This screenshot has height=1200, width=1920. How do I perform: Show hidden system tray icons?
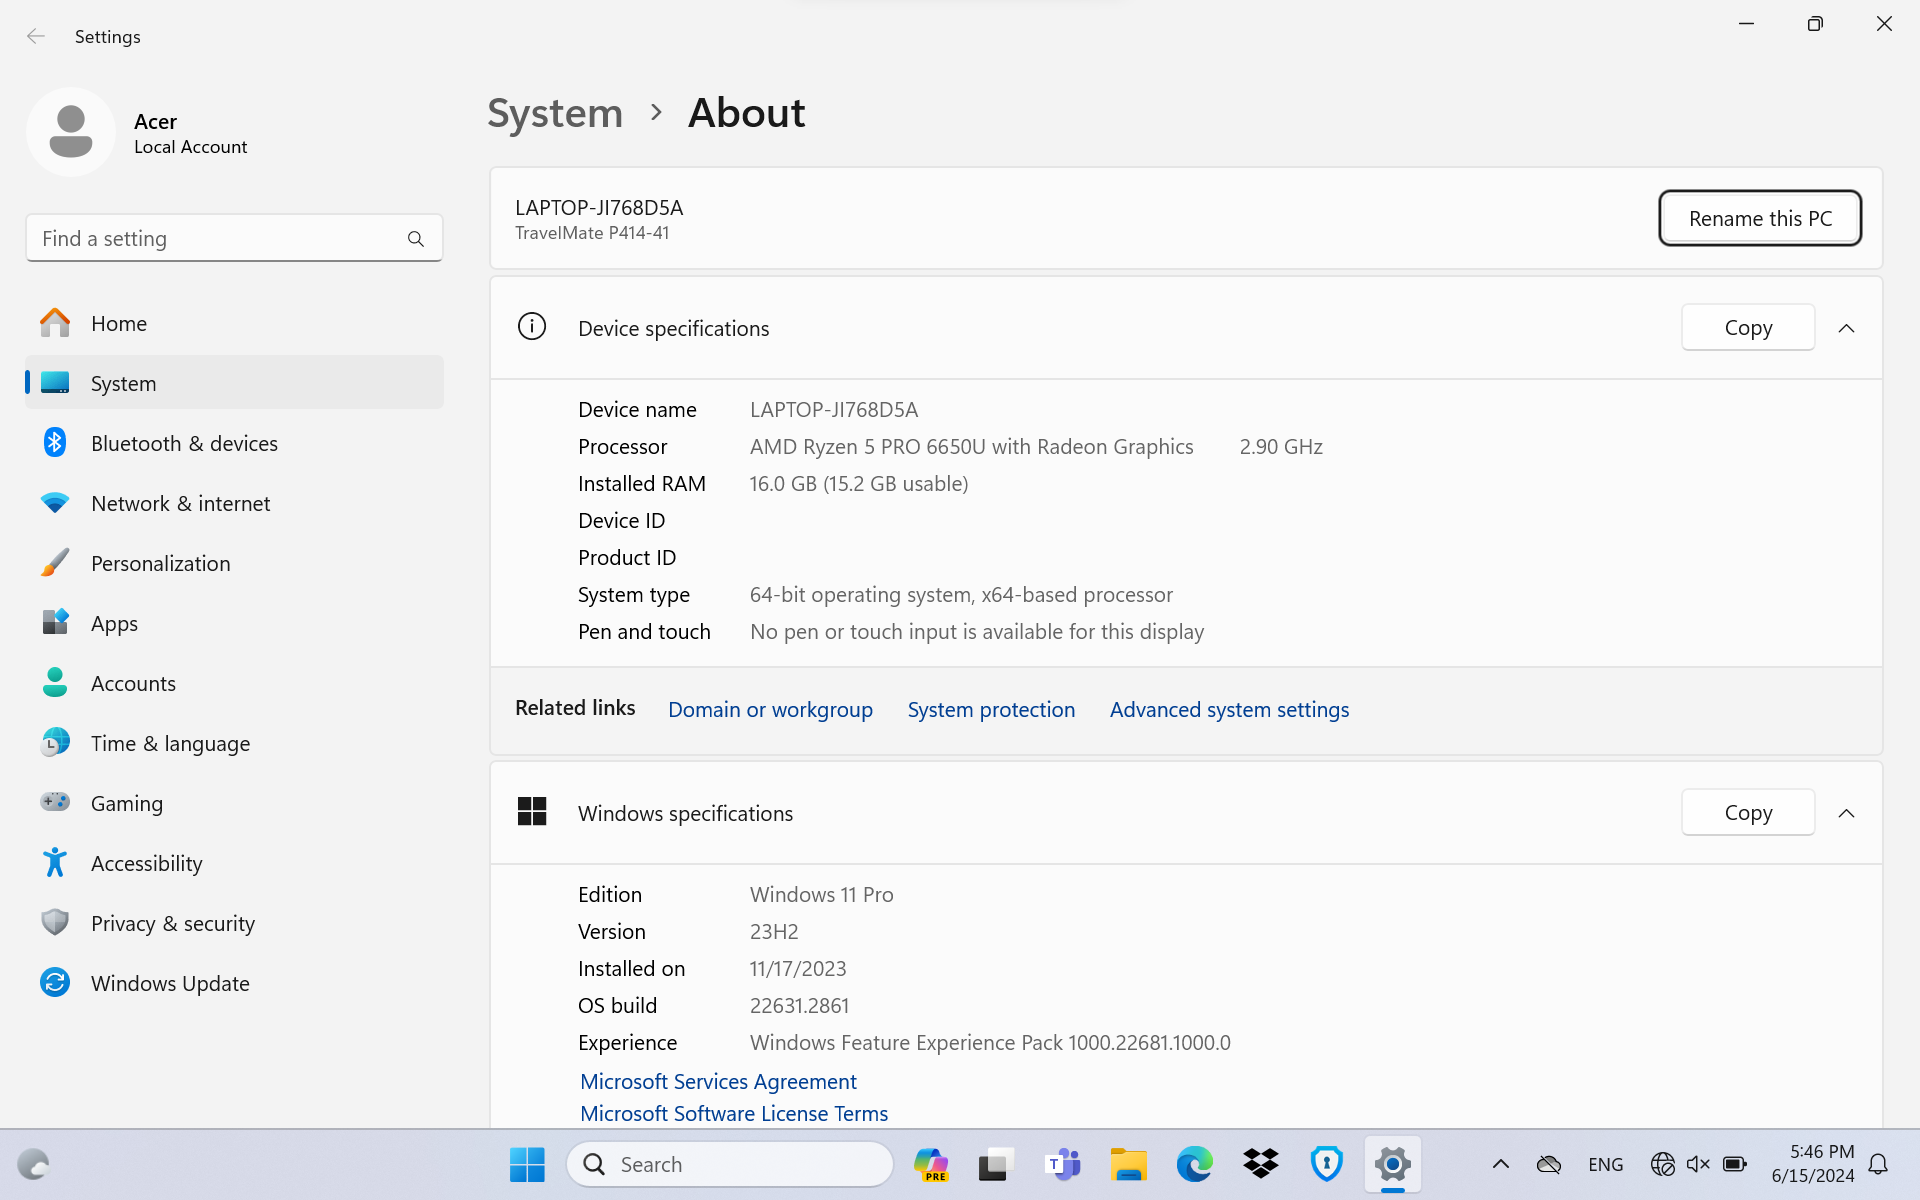pyautogui.click(x=1500, y=1164)
